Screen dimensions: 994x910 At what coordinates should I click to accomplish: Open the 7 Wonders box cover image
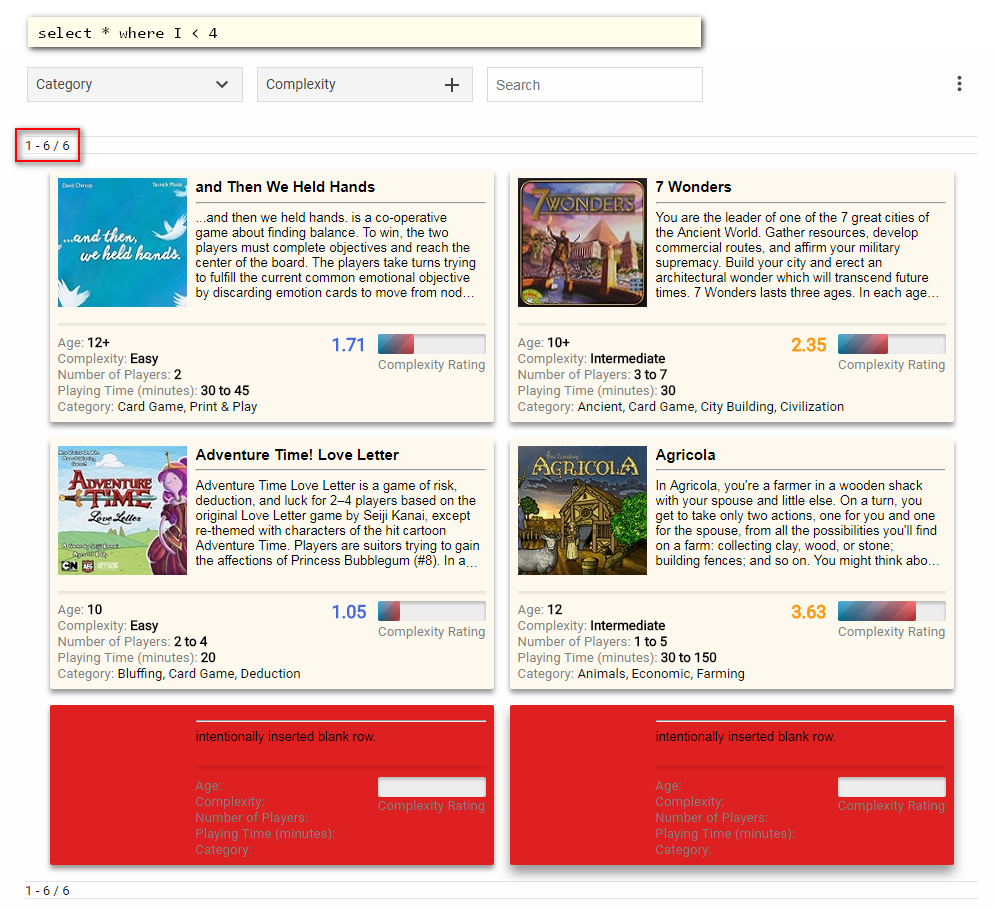pos(582,242)
